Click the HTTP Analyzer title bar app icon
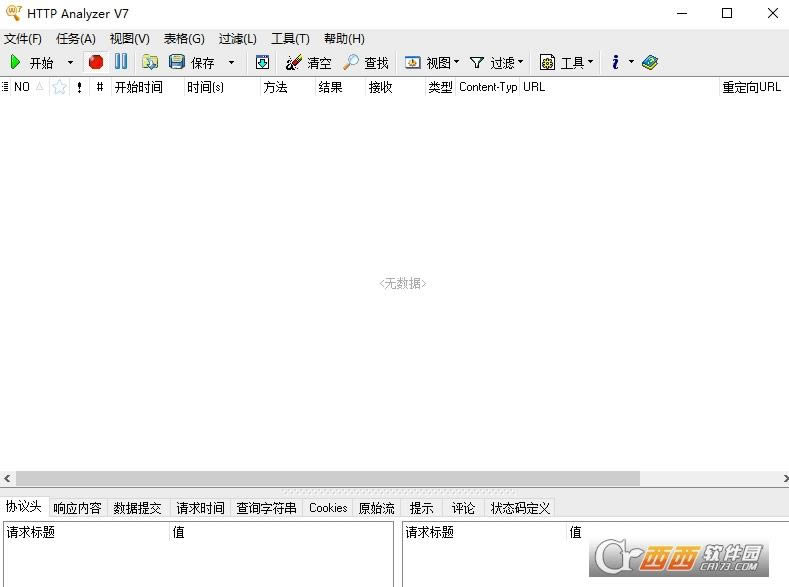Screen dimensions: 789x587 tap(14, 13)
